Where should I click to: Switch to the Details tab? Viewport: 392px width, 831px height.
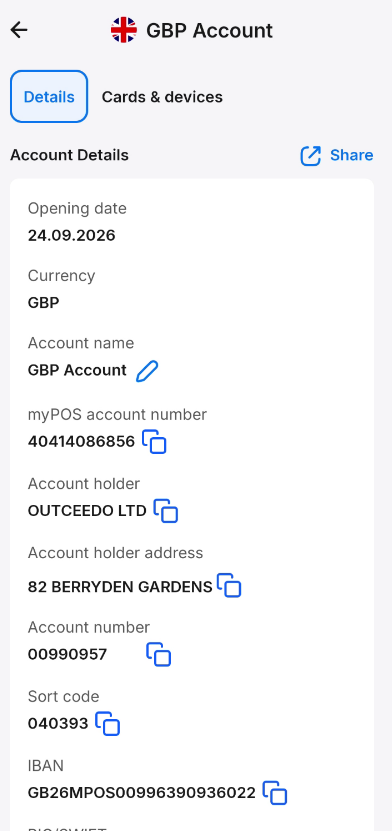tap(49, 97)
